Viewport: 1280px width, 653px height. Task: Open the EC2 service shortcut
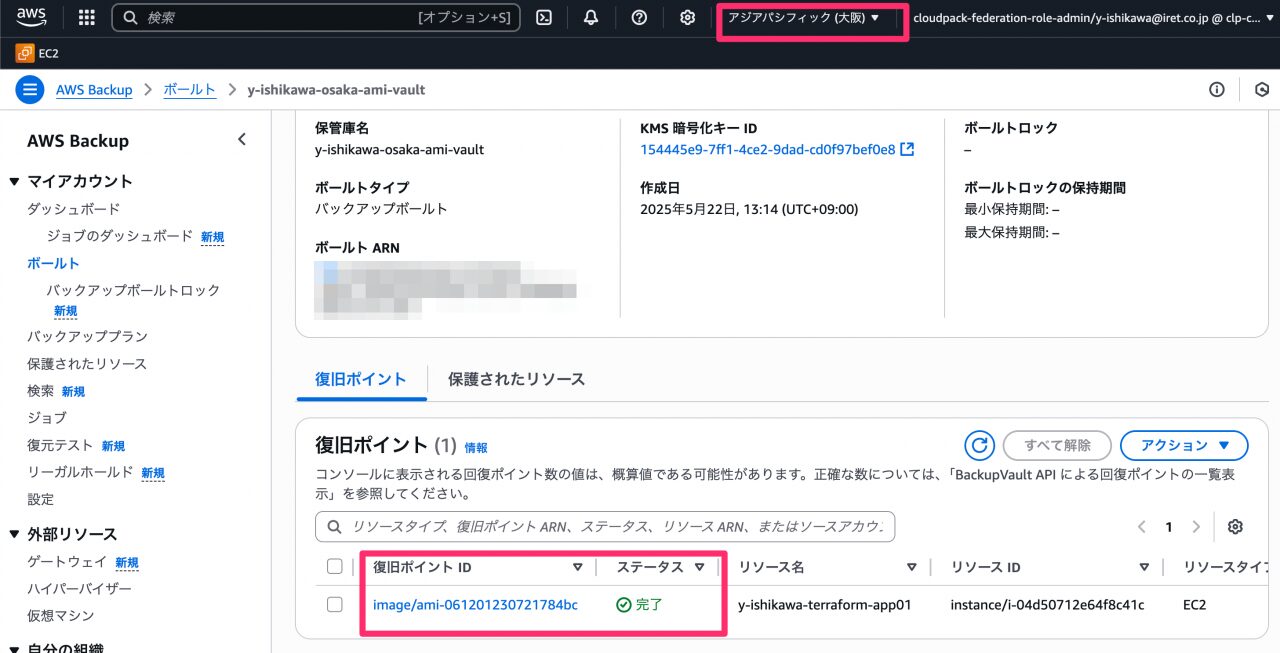(x=37, y=53)
